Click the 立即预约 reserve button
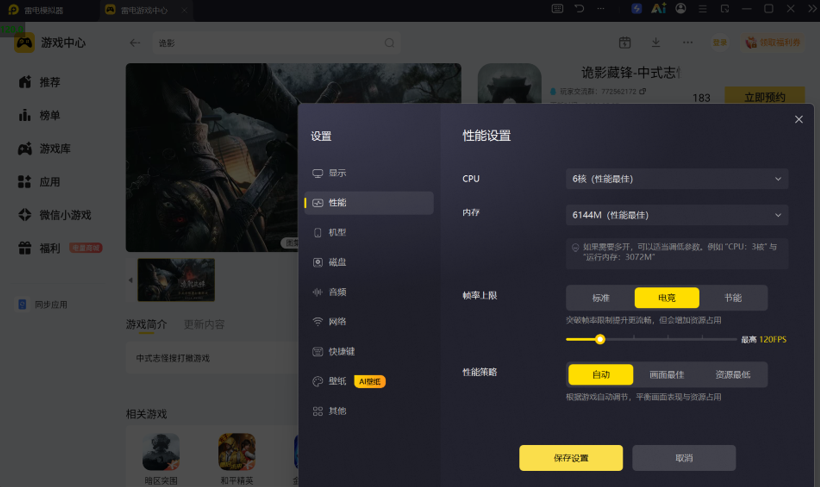 pos(765,97)
